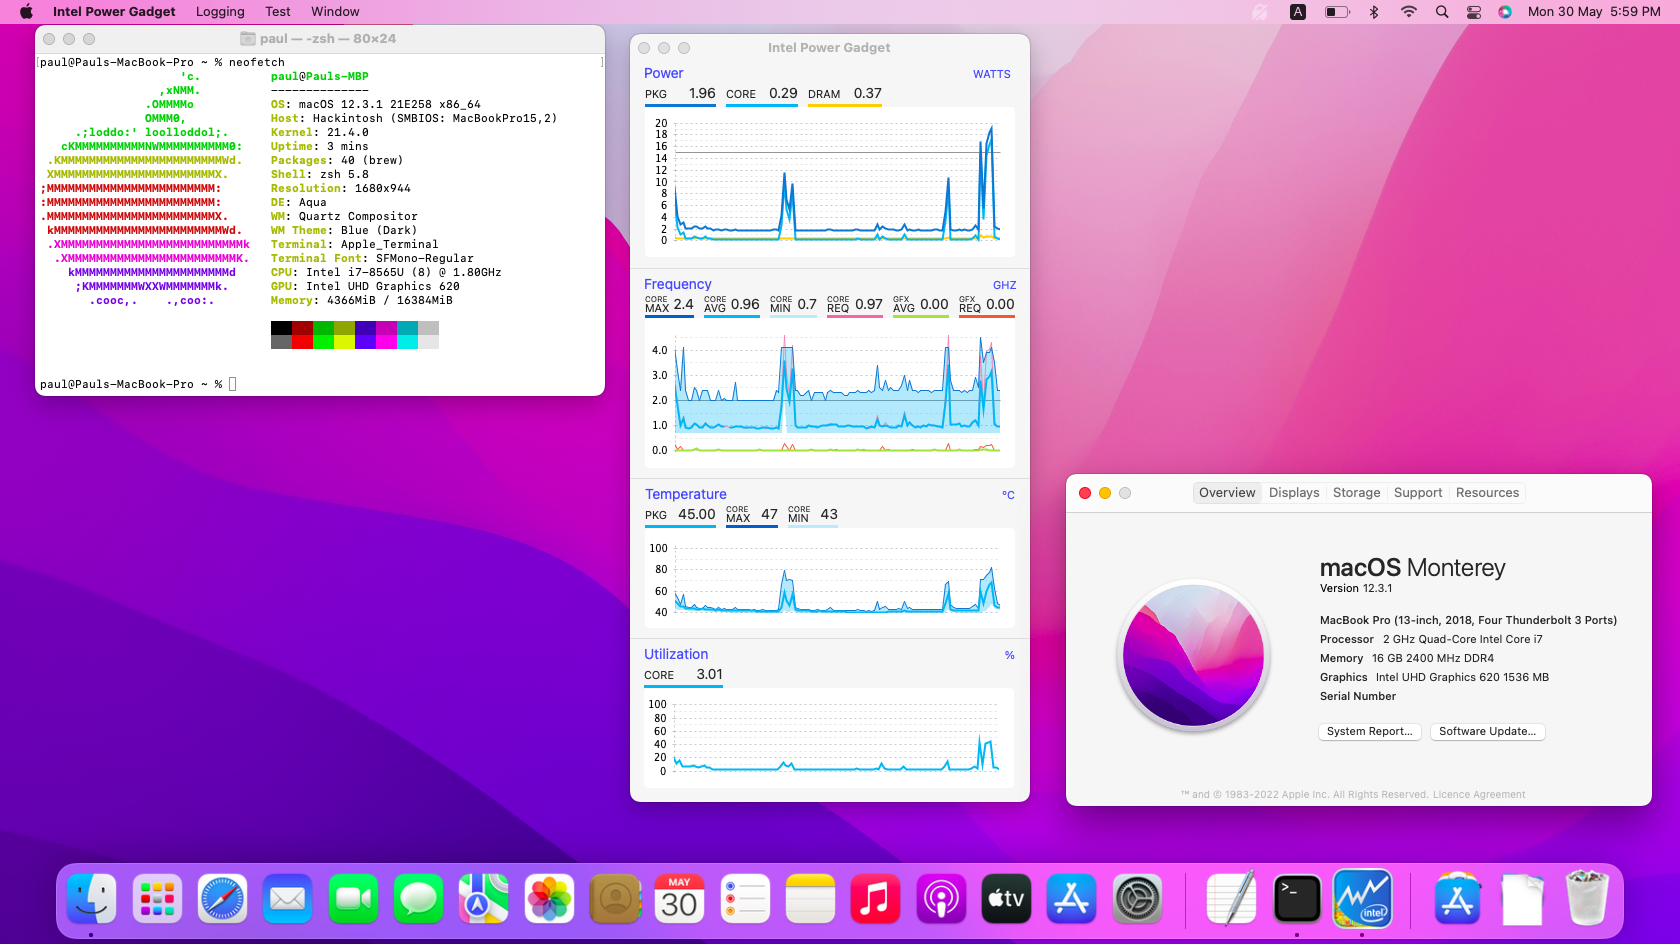Open input source menu (A icon)
Viewport: 1680px width, 944px height.
tap(1298, 12)
